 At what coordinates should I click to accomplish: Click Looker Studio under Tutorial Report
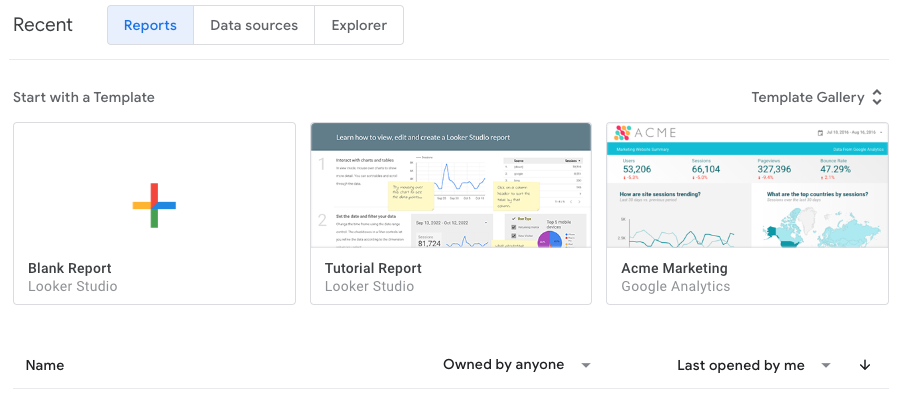pyautogui.click(x=369, y=286)
